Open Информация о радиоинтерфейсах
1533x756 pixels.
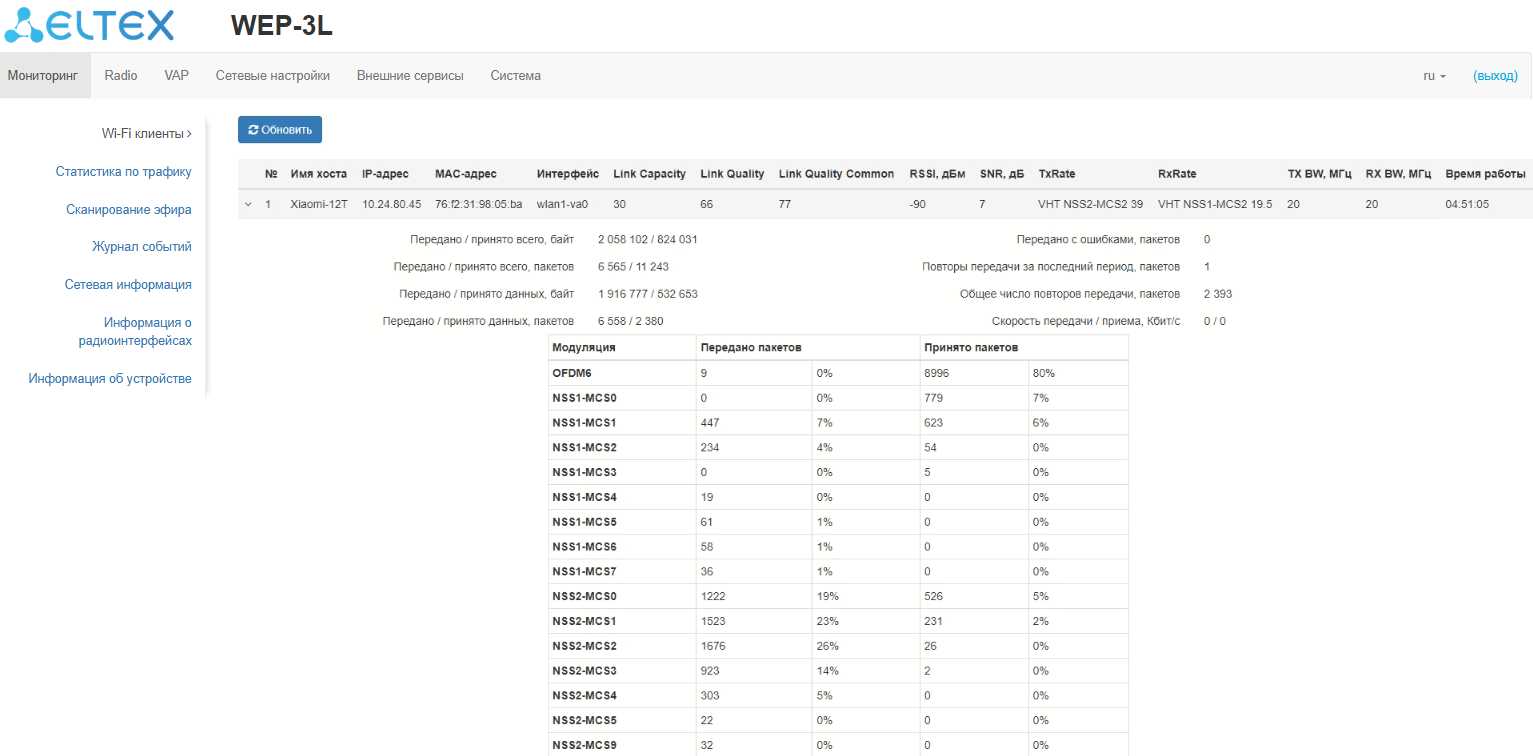(x=135, y=332)
